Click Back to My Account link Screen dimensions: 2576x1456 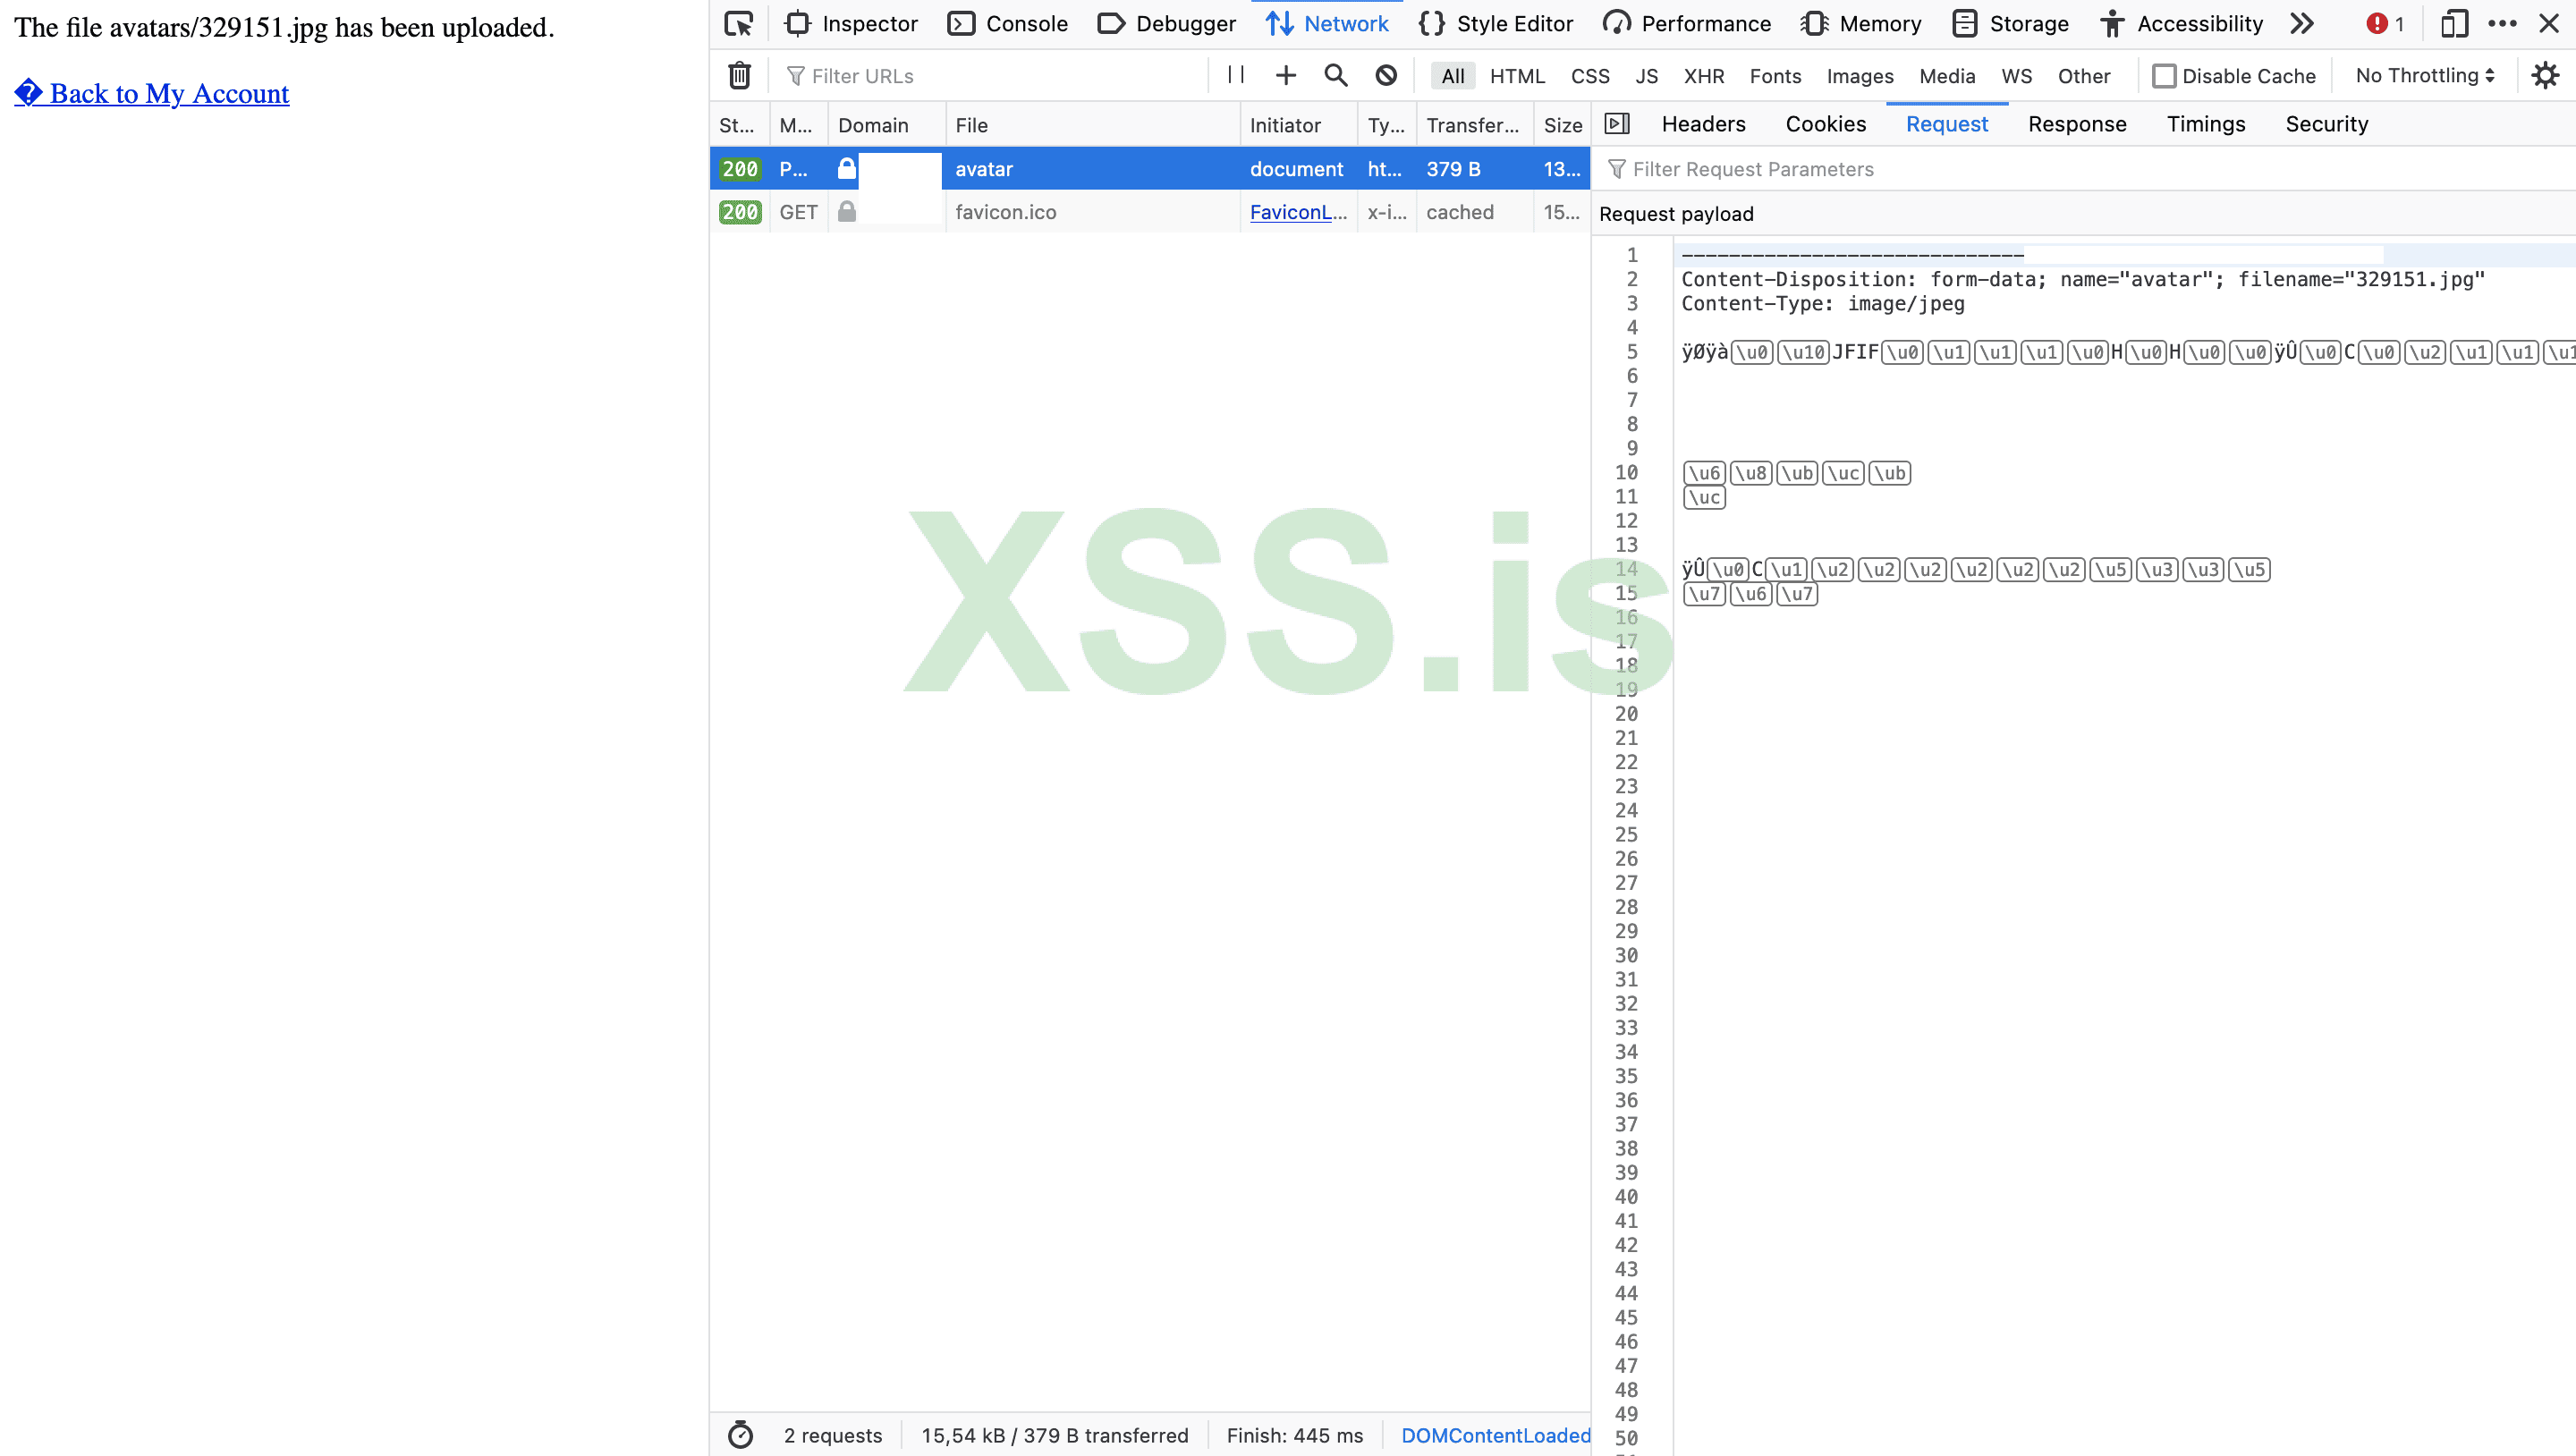point(152,93)
